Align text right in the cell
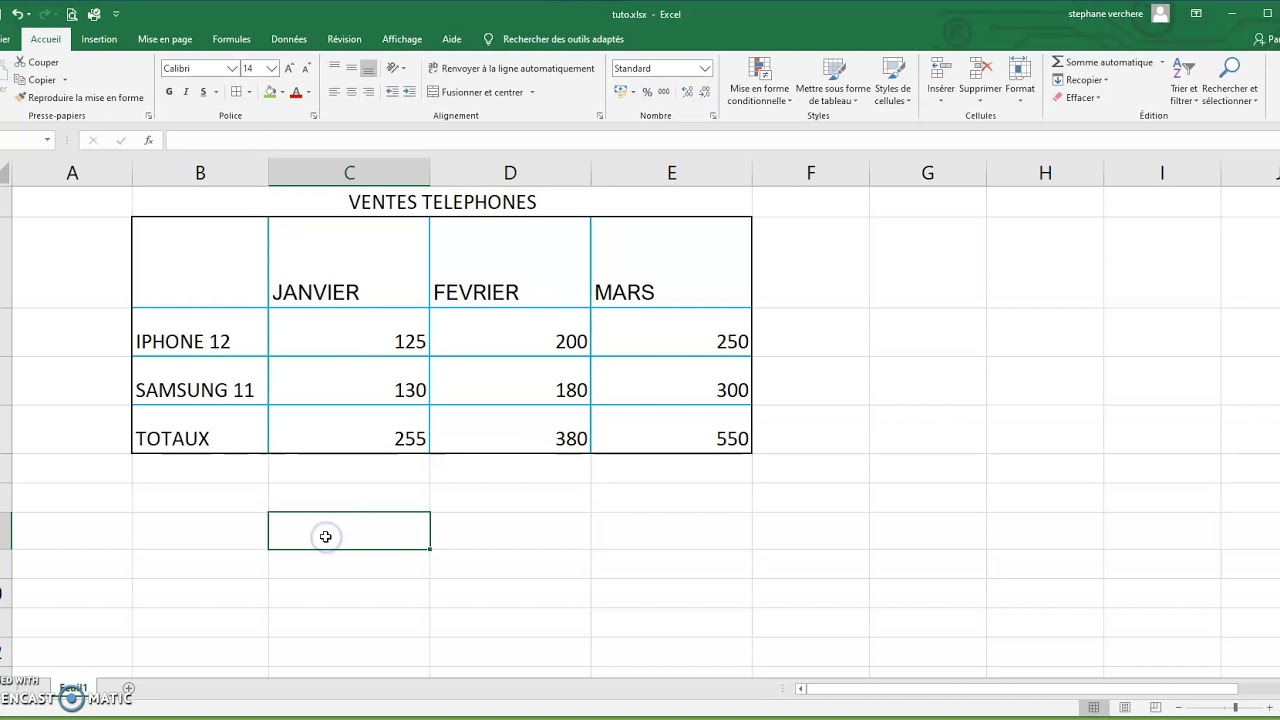 pos(368,92)
